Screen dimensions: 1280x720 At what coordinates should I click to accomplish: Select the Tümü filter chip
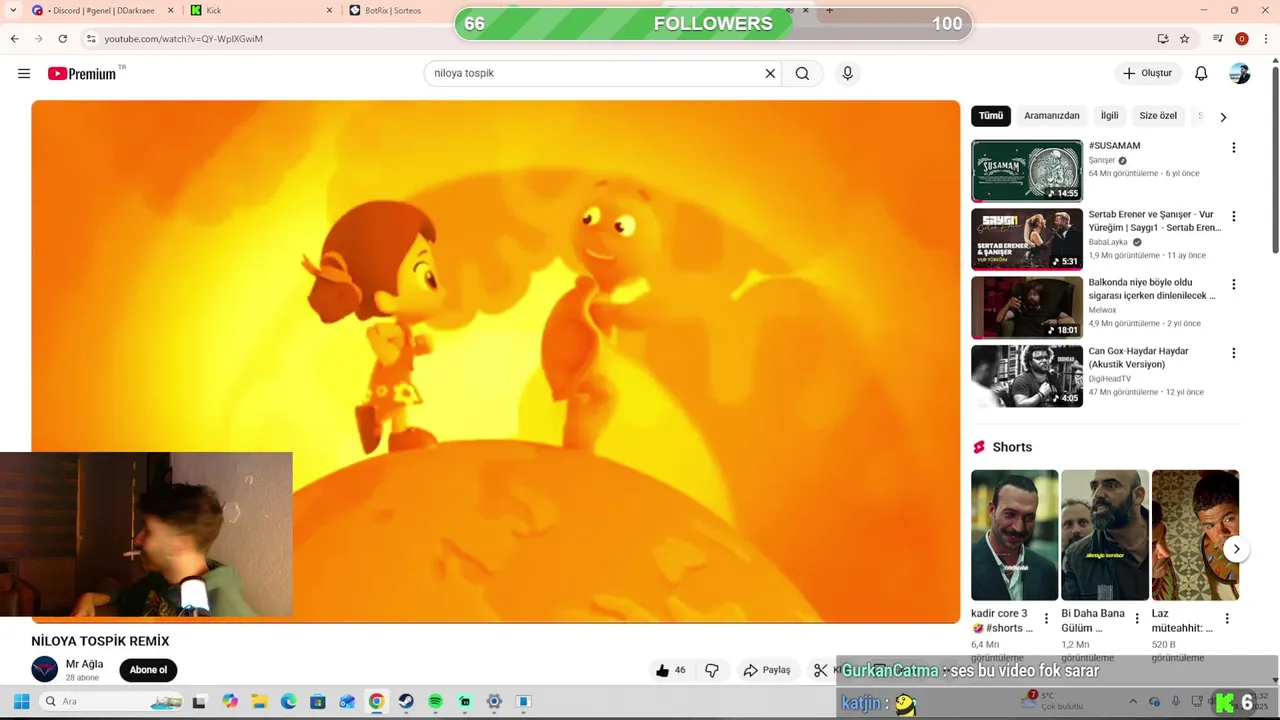tap(991, 116)
